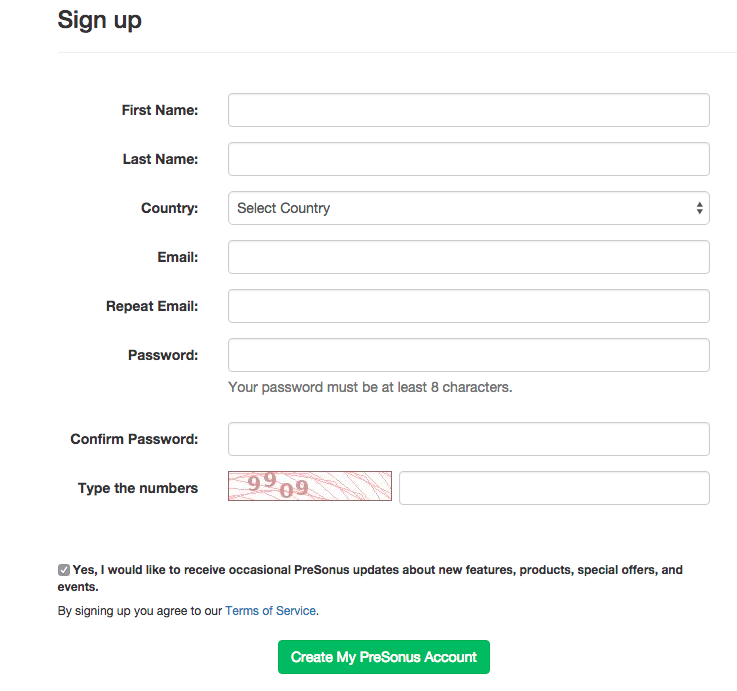Viewport: 737px width, 691px height.
Task: Open the Terms of Service link
Action: pyautogui.click(x=270, y=610)
